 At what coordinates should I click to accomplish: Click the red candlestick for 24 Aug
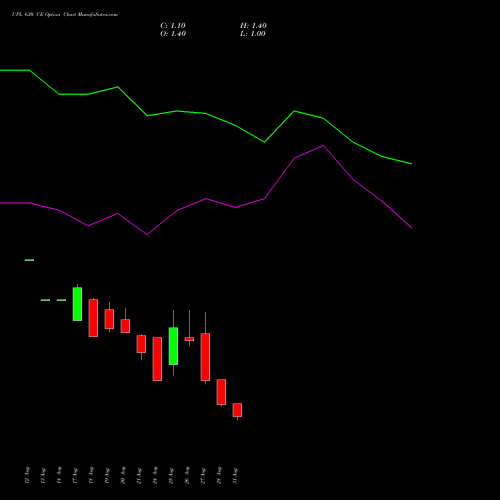157,359
